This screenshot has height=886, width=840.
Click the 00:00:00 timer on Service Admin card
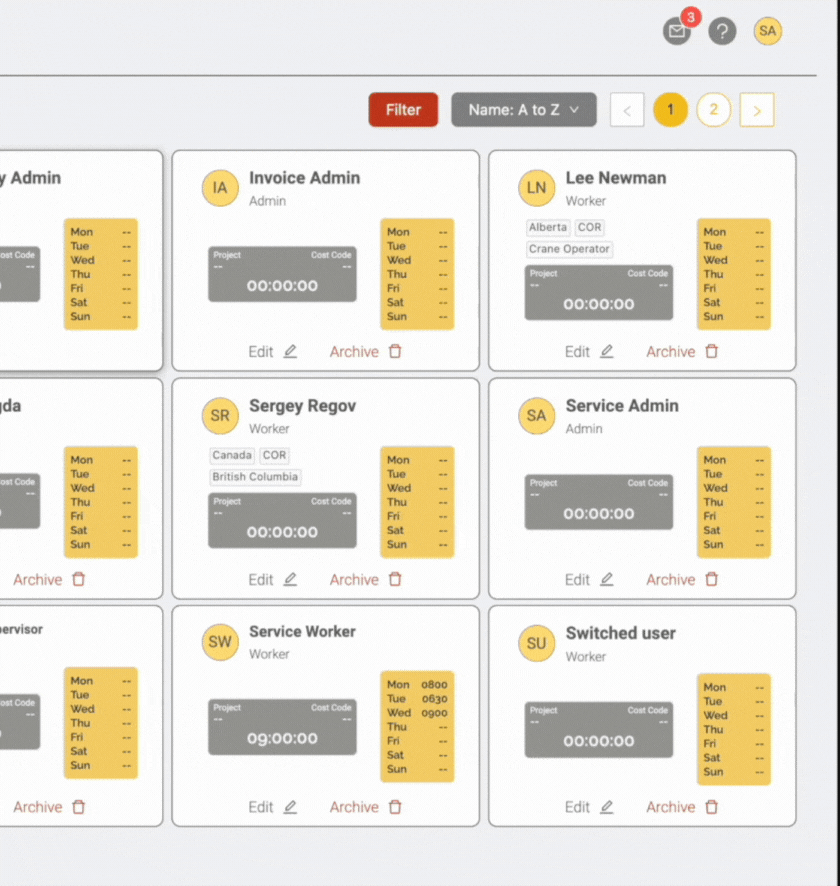[599, 513]
